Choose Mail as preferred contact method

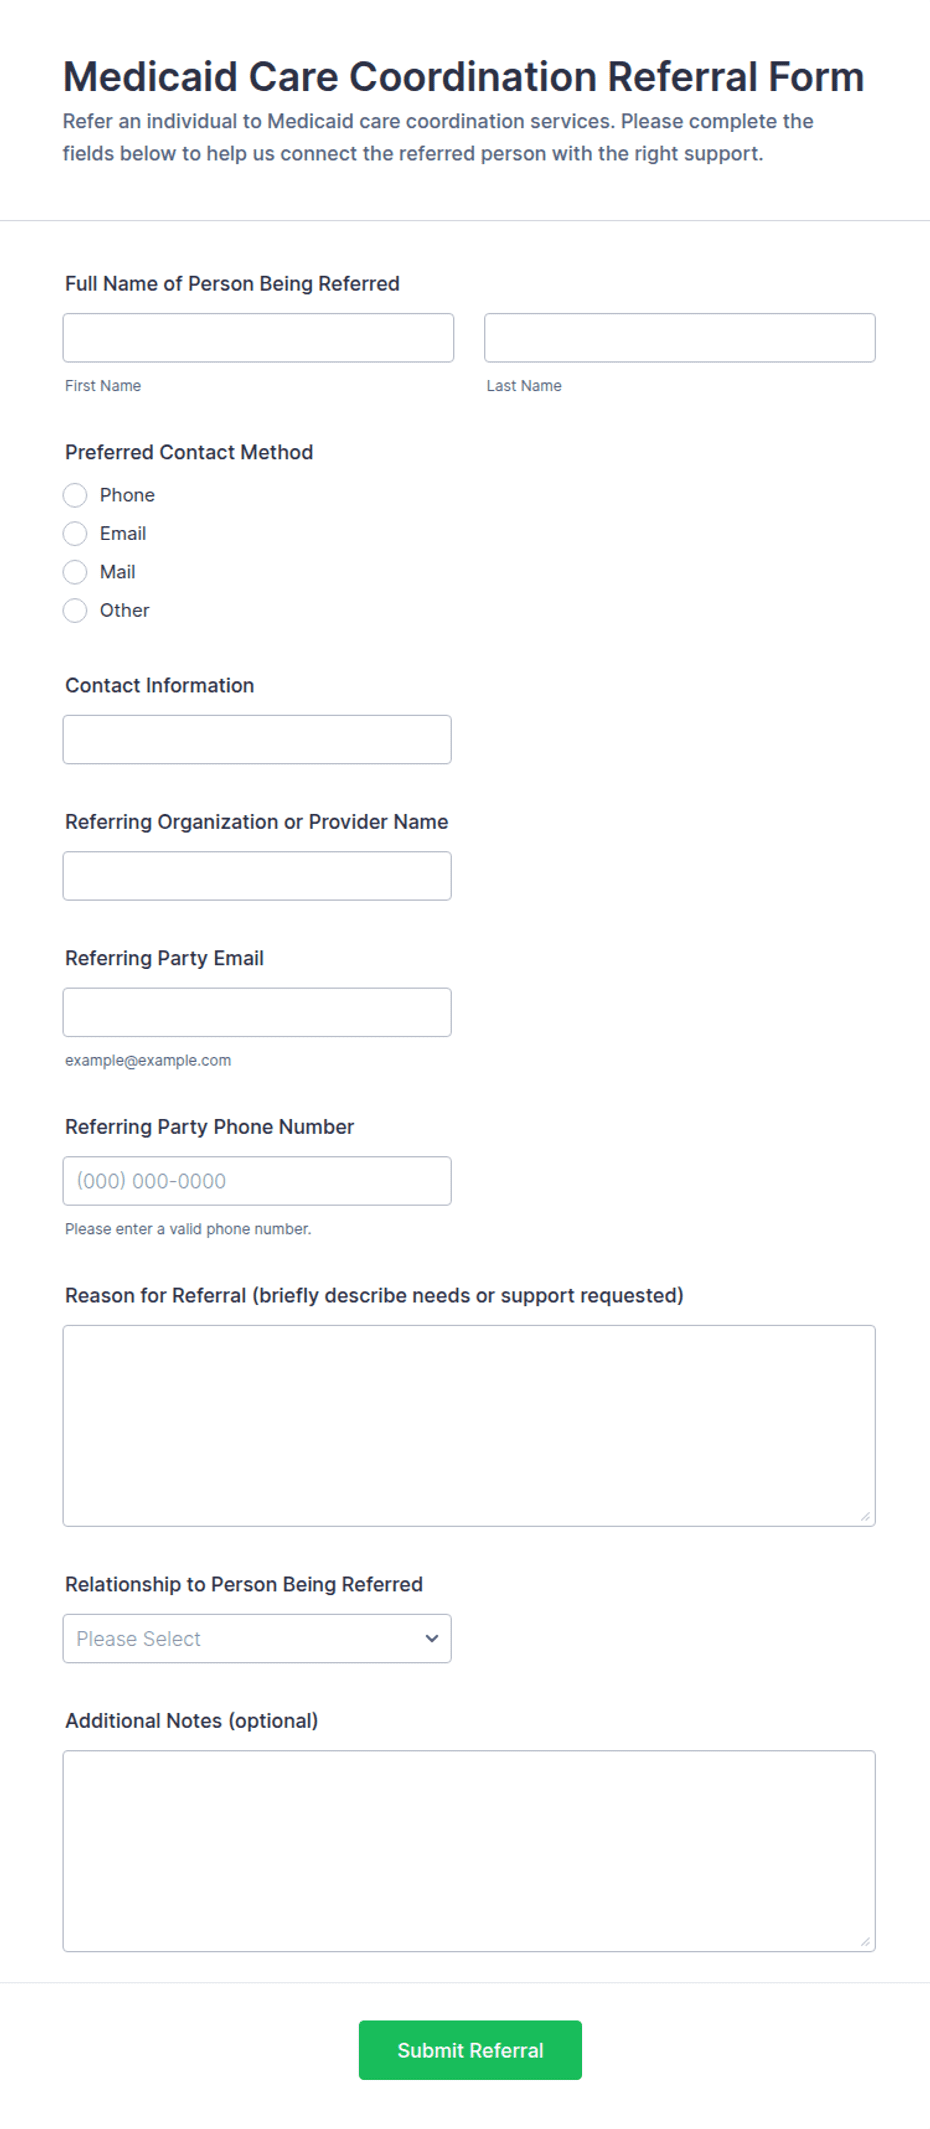[x=75, y=572]
